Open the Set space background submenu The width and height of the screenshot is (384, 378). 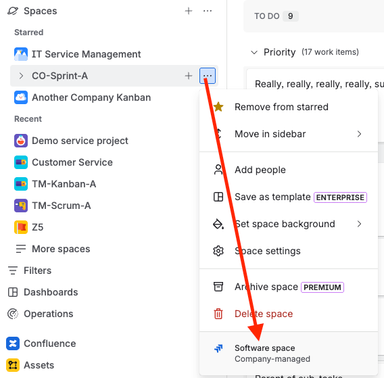289,224
